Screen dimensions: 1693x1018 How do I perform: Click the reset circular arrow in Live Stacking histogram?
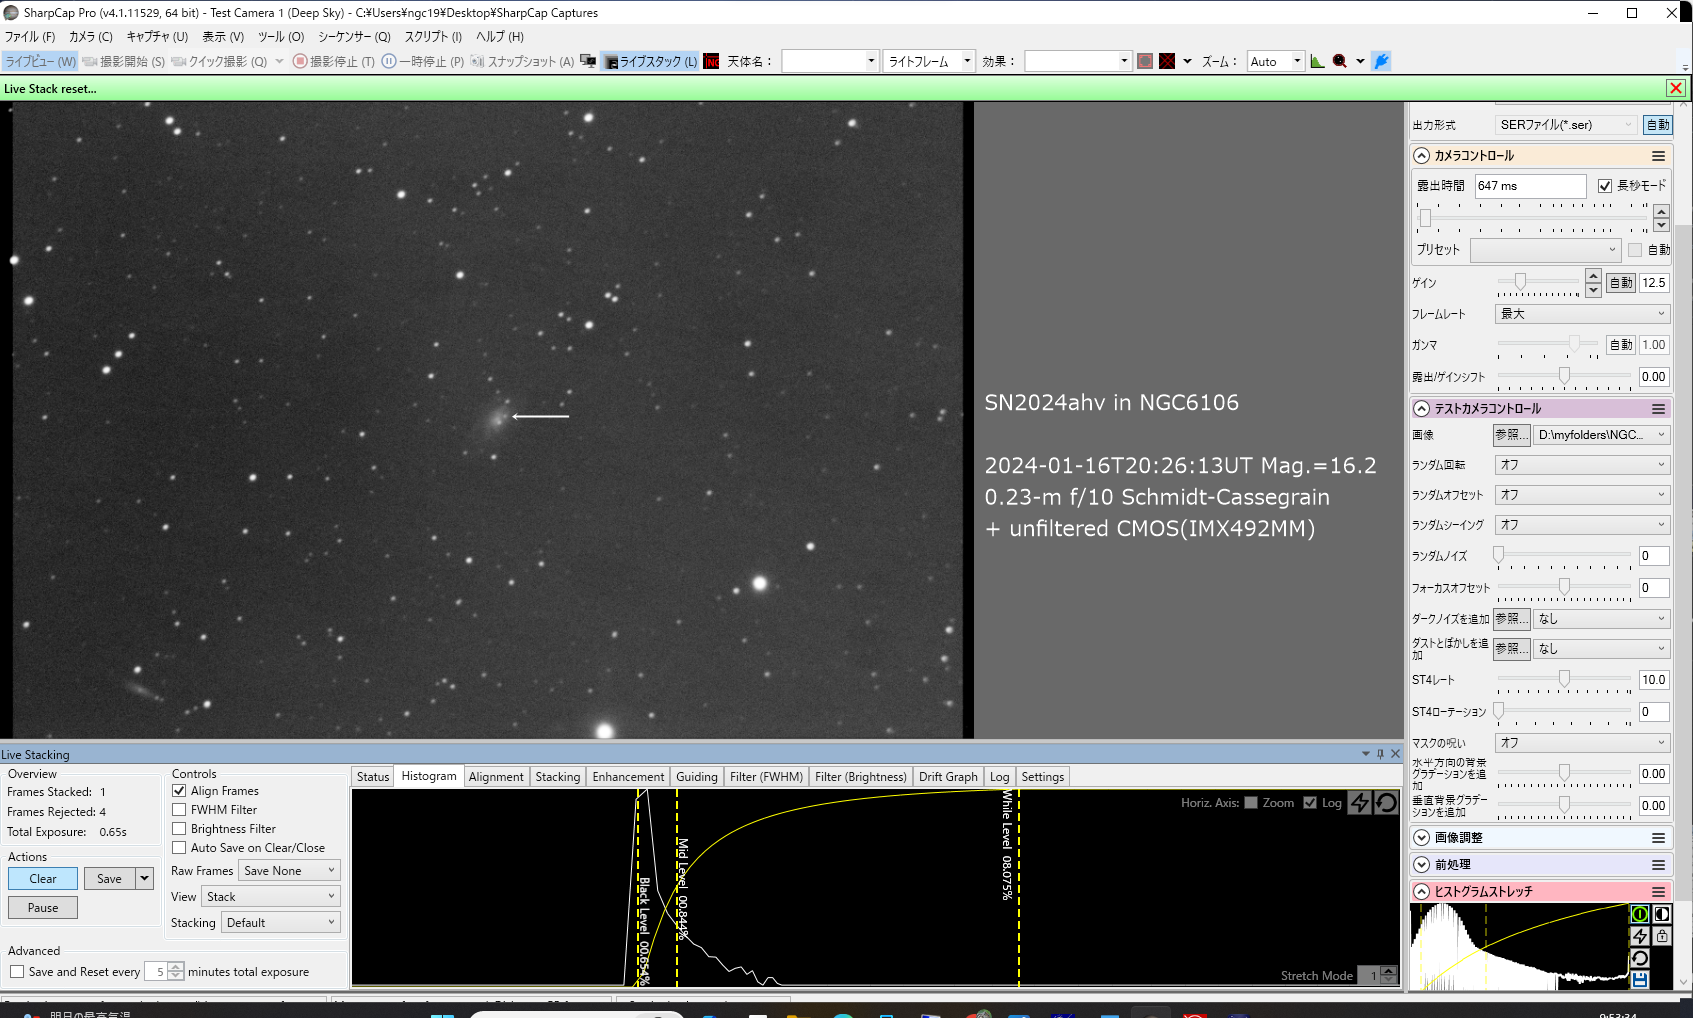tap(1386, 802)
